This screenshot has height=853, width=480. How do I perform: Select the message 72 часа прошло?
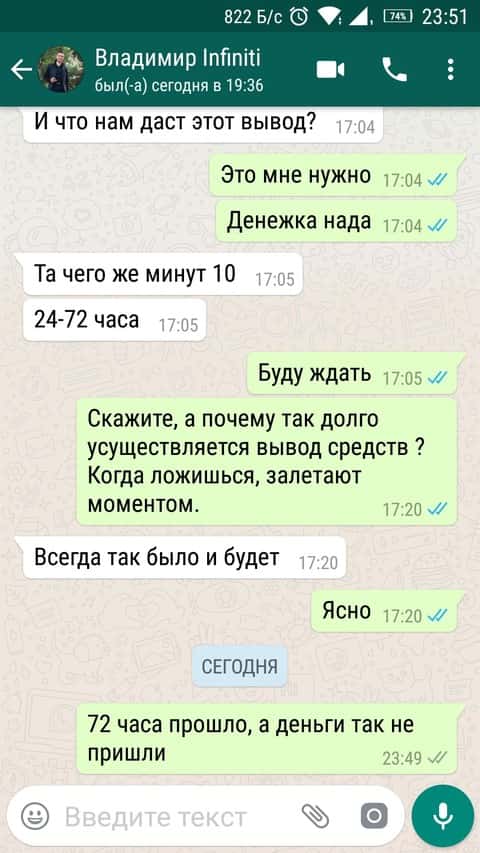pyautogui.click(x=267, y=738)
